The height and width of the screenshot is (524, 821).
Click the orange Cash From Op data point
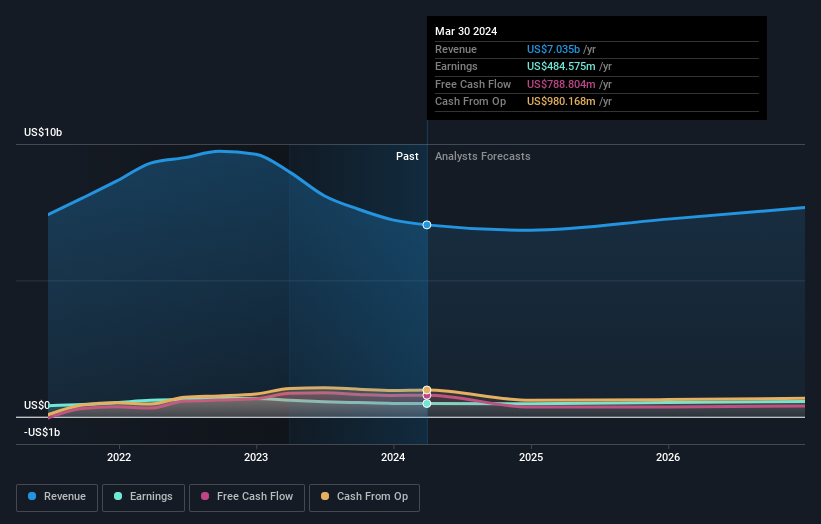(x=427, y=389)
